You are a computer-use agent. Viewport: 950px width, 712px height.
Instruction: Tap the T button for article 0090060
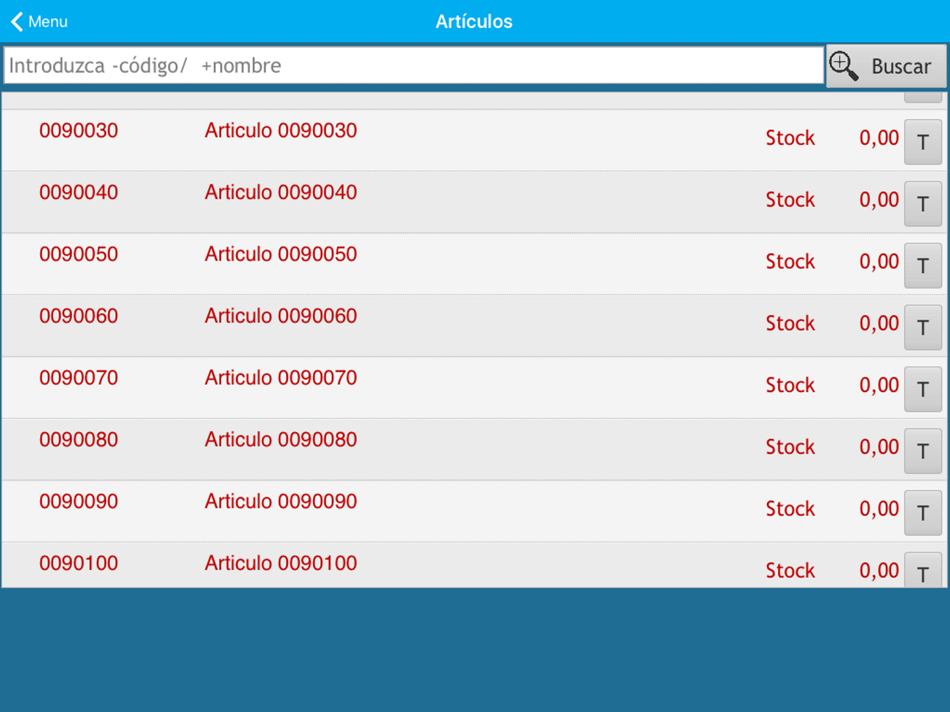tap(923, 327)
